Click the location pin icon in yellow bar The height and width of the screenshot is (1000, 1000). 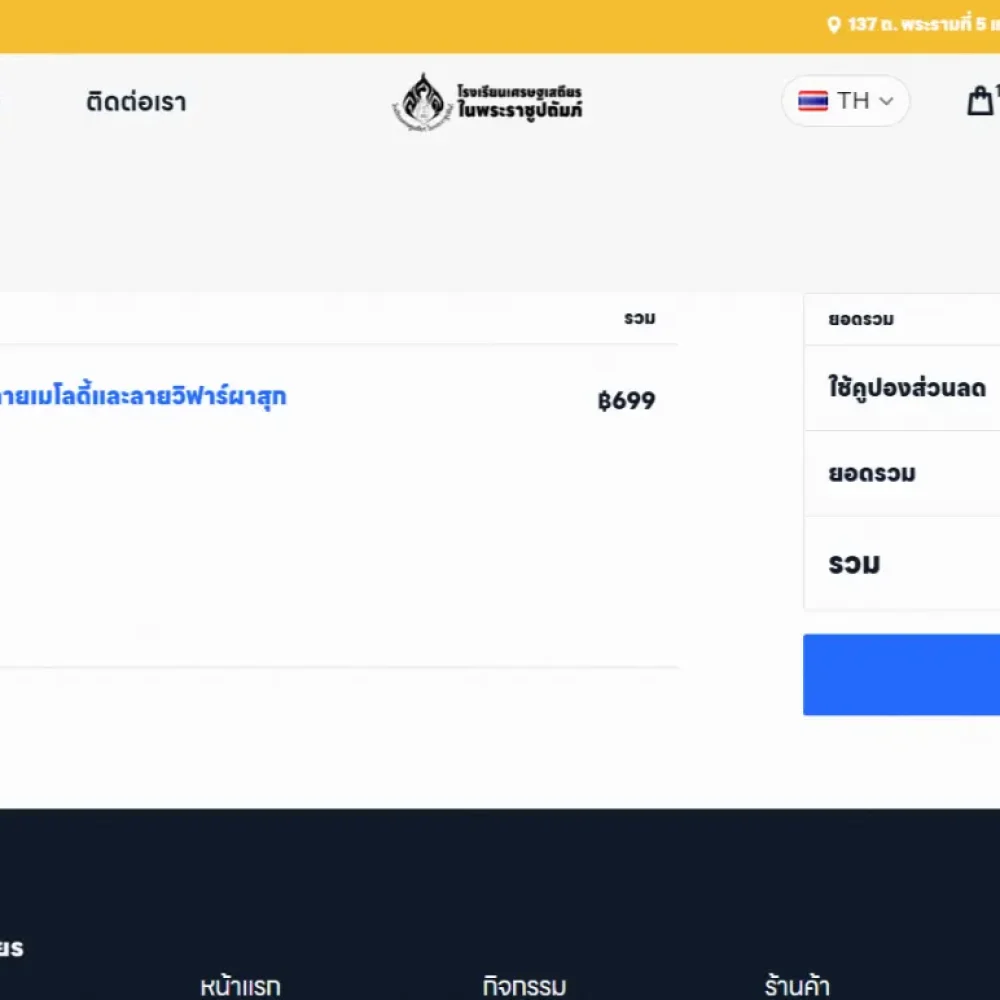click(834, 25)
